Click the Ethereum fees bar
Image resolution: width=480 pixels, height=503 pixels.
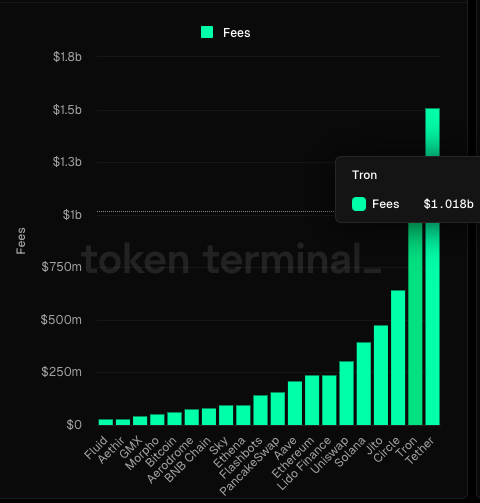pyautogui.click(x=312, y=400)
